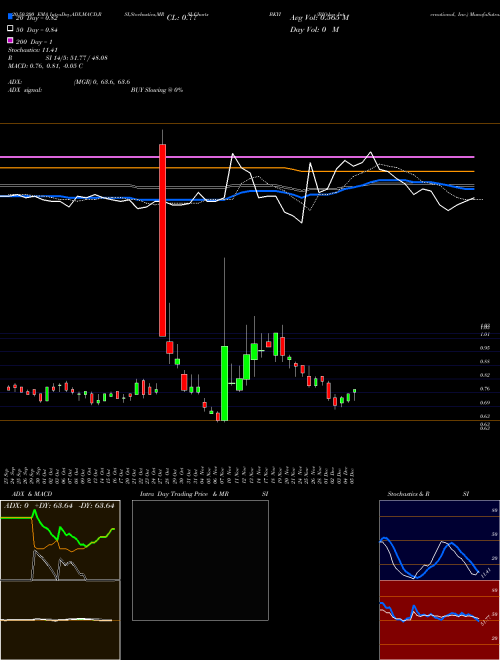500x660 pixels.
Task: Click the 0.76 price axis label
Action: (x=485, y=389)
